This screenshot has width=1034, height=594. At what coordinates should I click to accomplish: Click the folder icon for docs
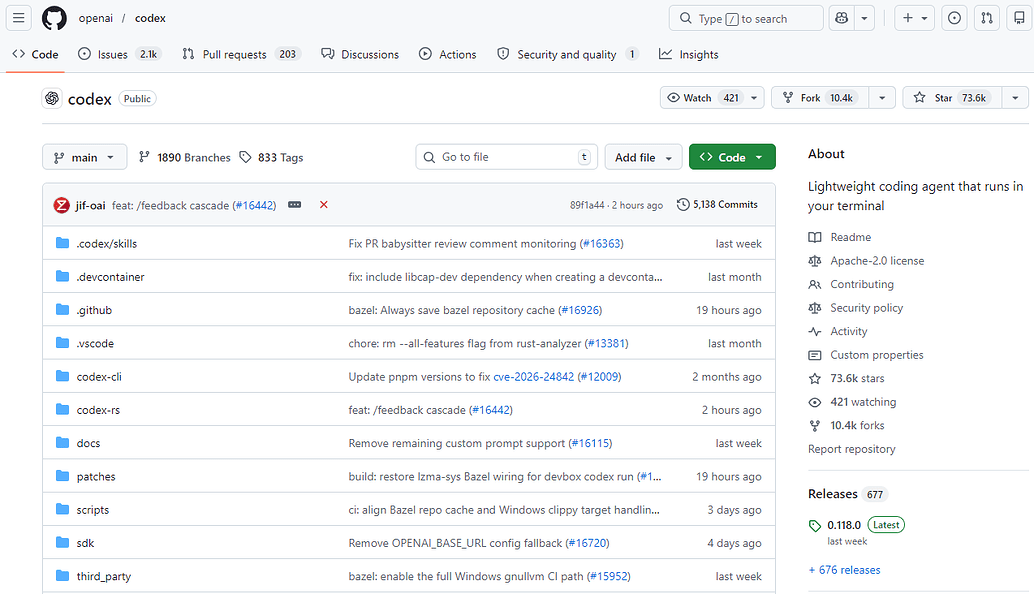(x=63, y=442)
